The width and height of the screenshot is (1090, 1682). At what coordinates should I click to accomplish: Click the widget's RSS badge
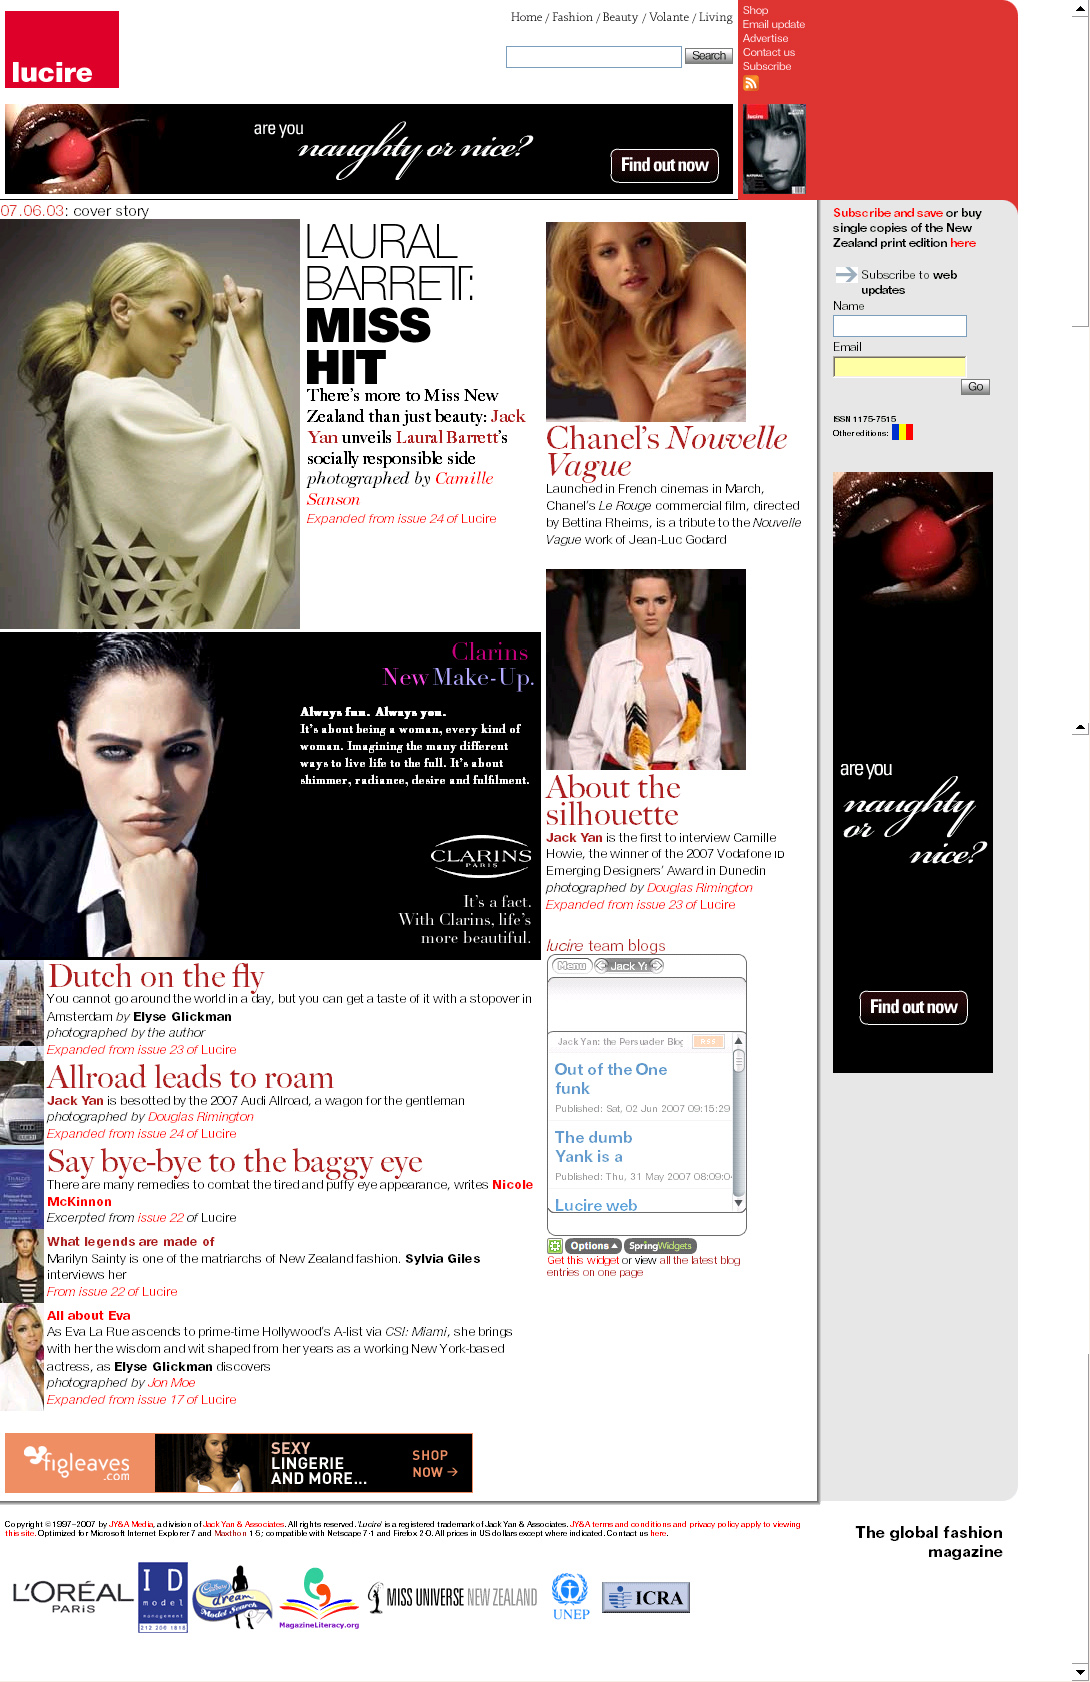708,1041
